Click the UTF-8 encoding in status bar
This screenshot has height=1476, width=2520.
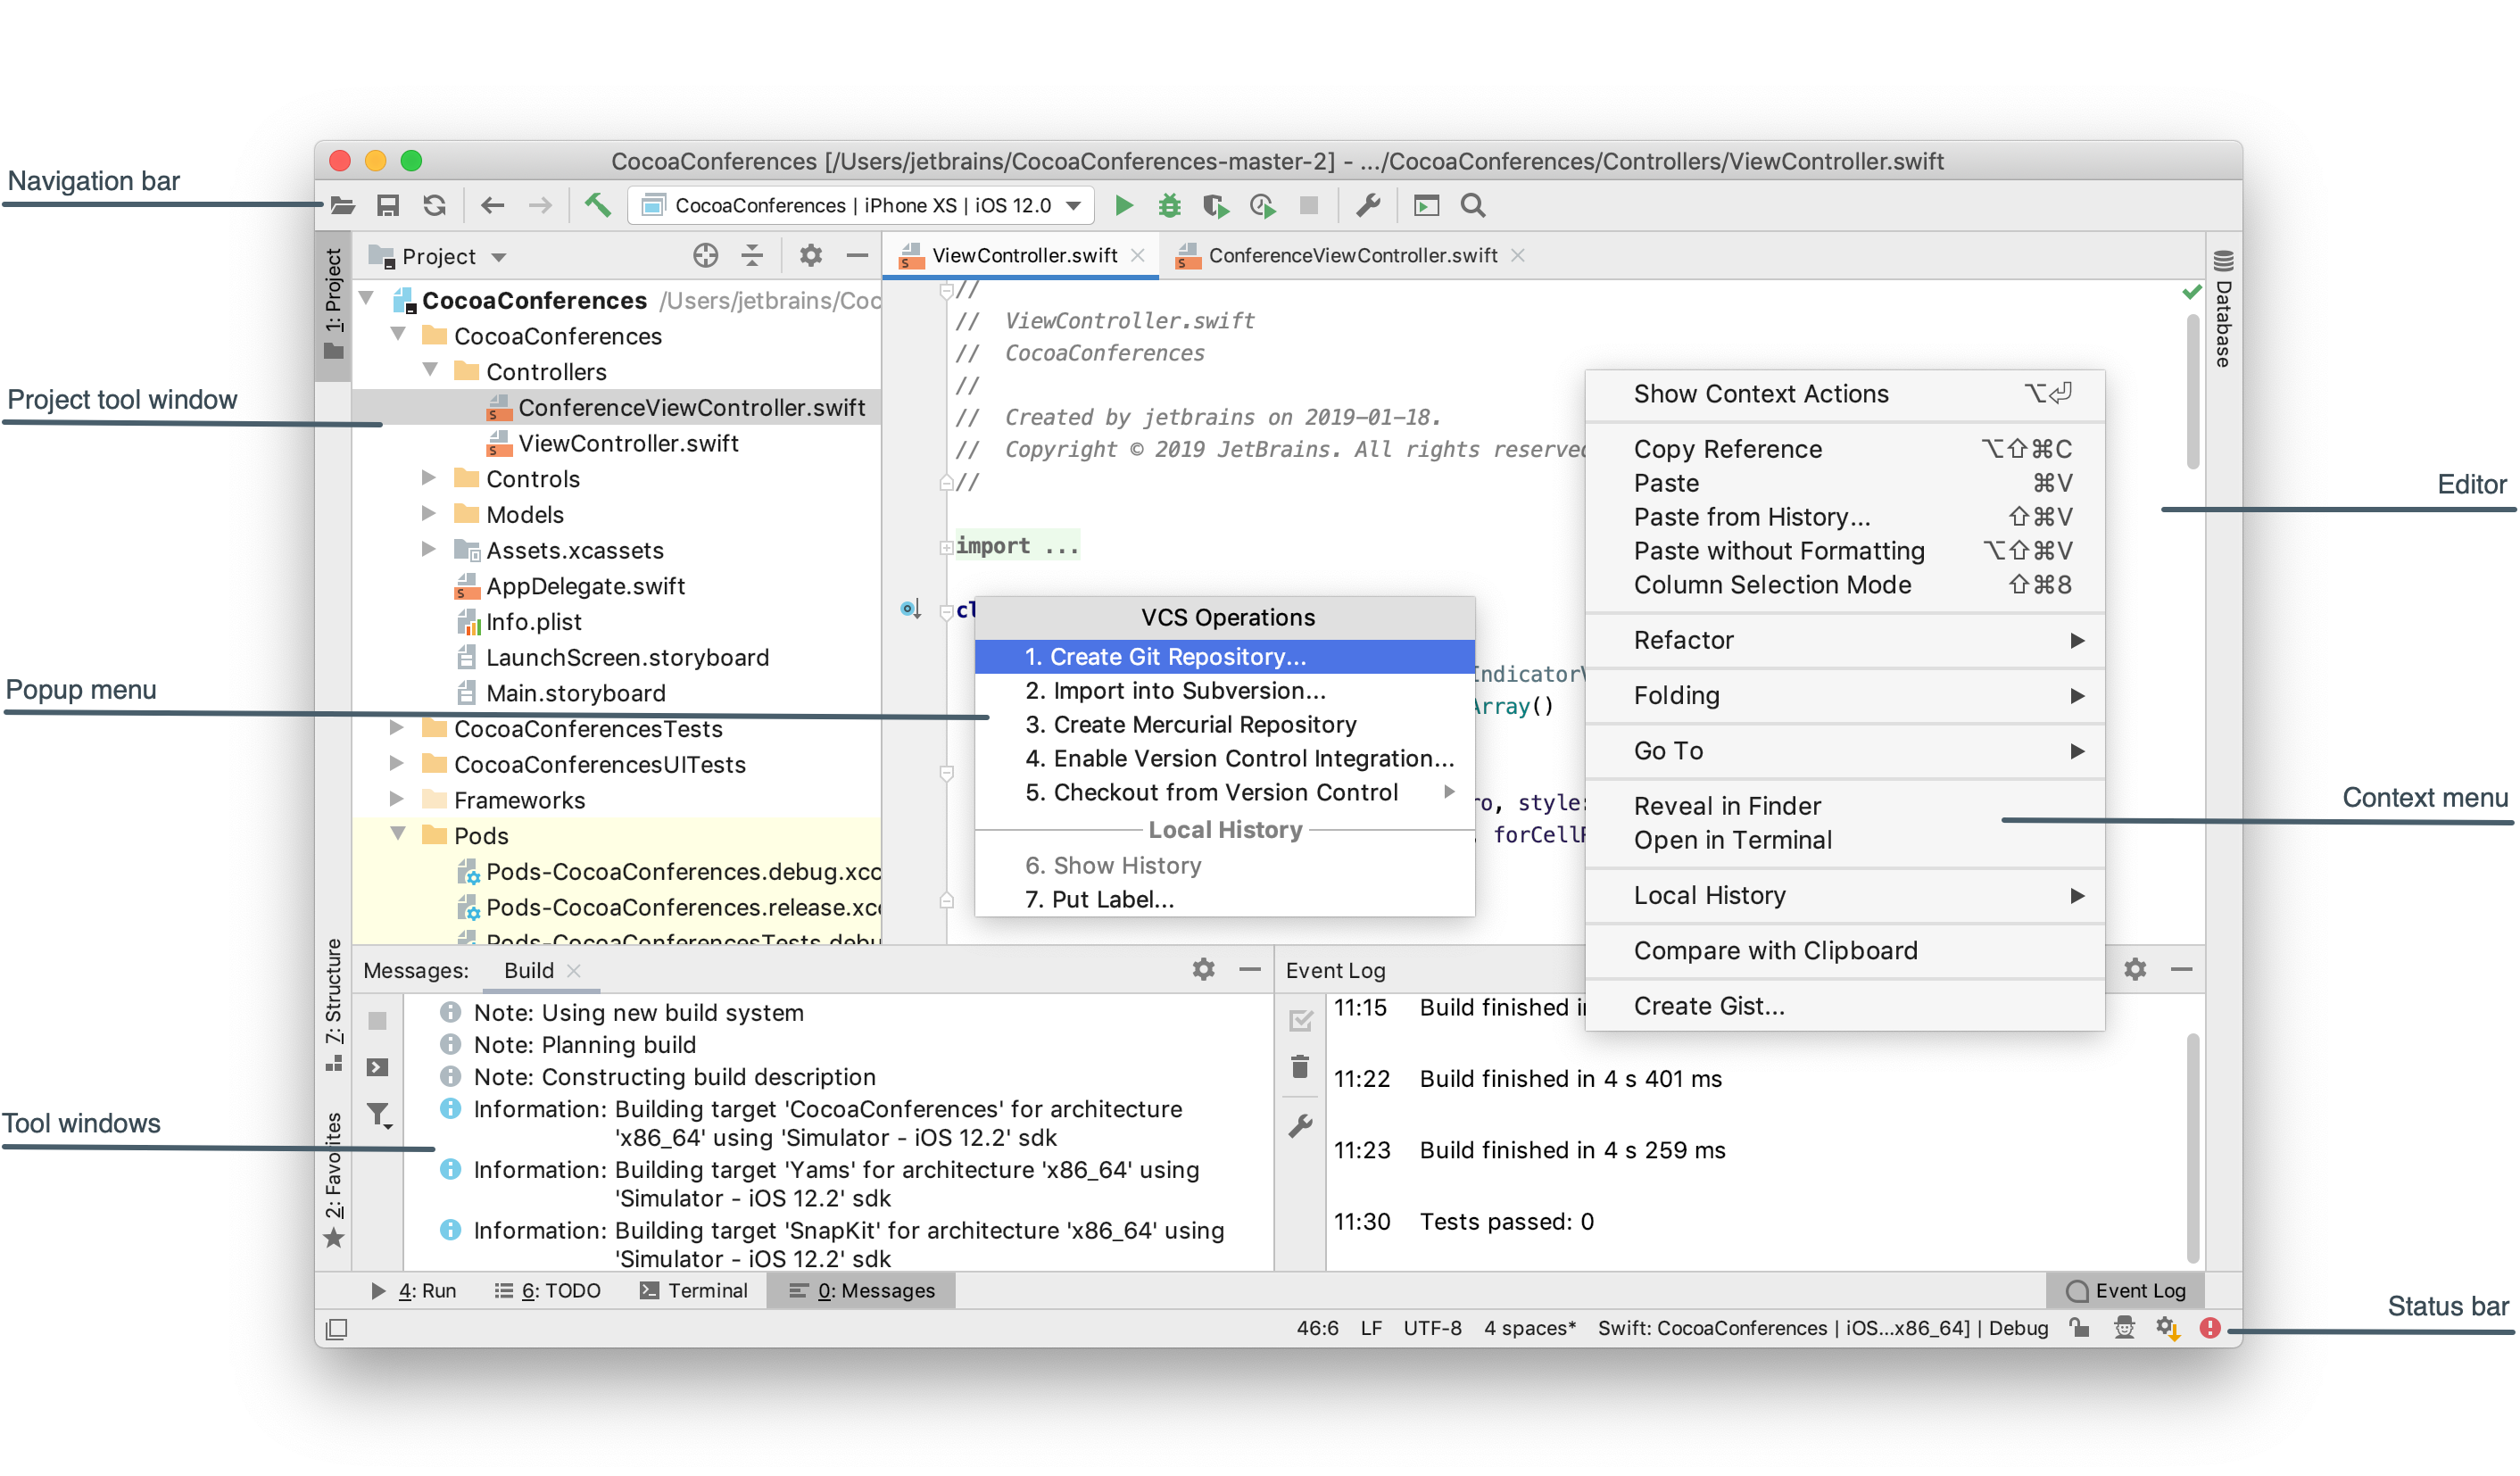[x=1432, y=1329]
